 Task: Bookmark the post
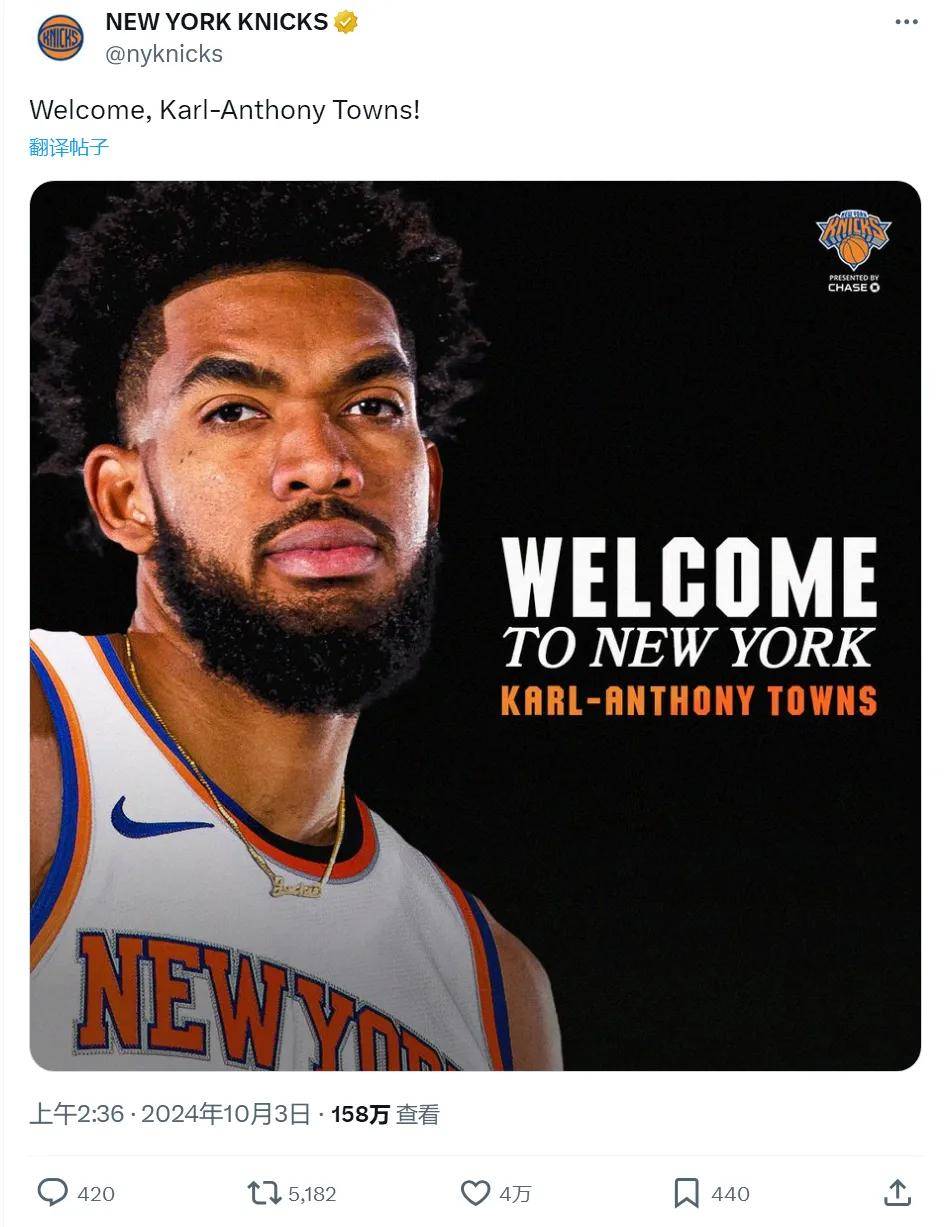(686, 1192)
